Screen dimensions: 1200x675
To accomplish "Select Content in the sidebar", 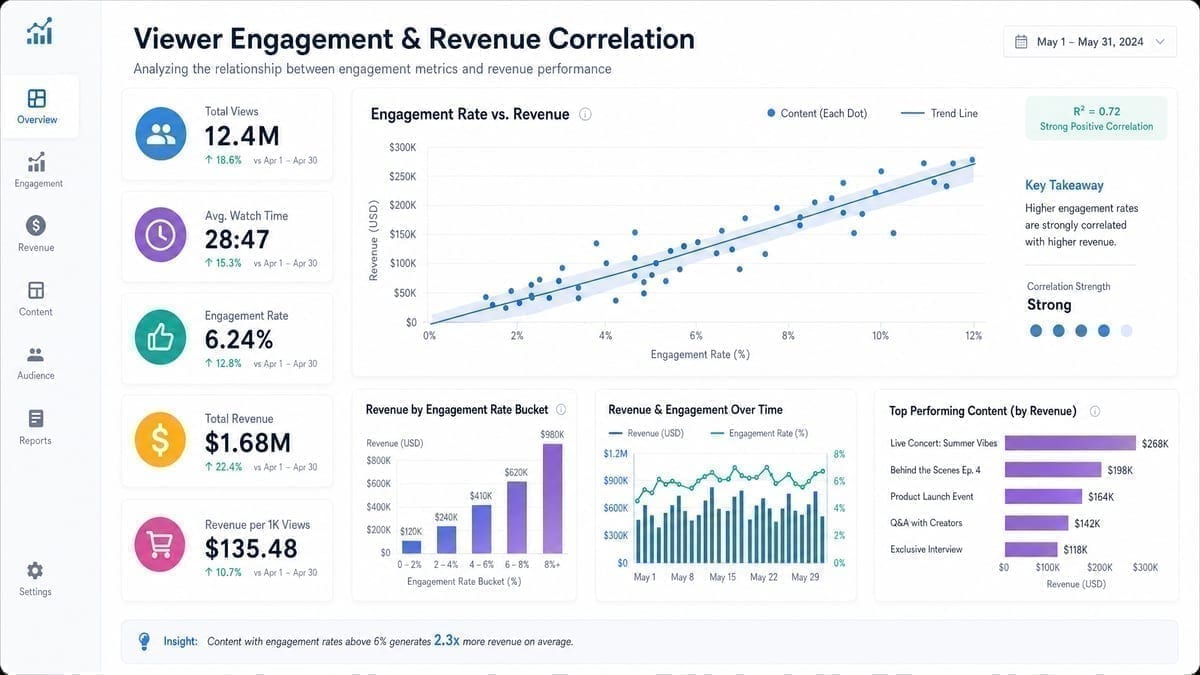I will (x=36, y=299).
